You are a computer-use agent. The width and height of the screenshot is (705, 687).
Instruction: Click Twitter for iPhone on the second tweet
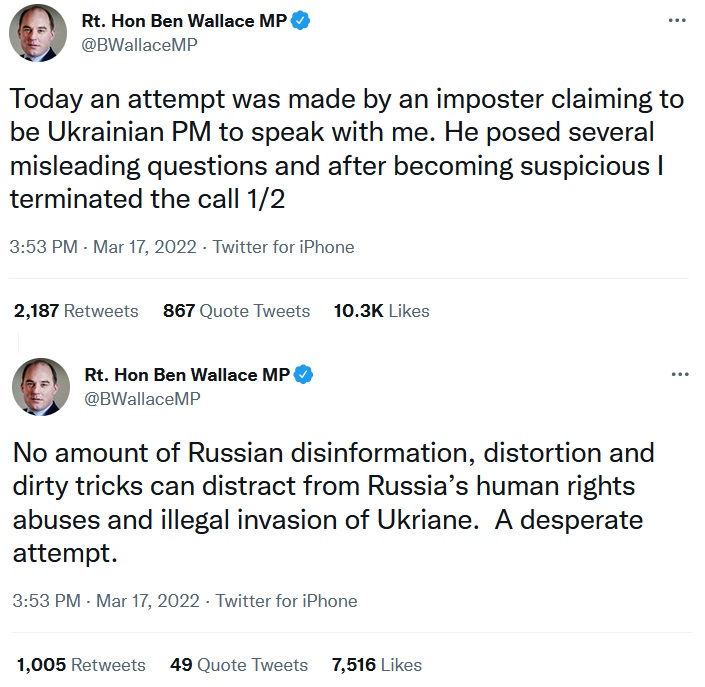[286, 601]
